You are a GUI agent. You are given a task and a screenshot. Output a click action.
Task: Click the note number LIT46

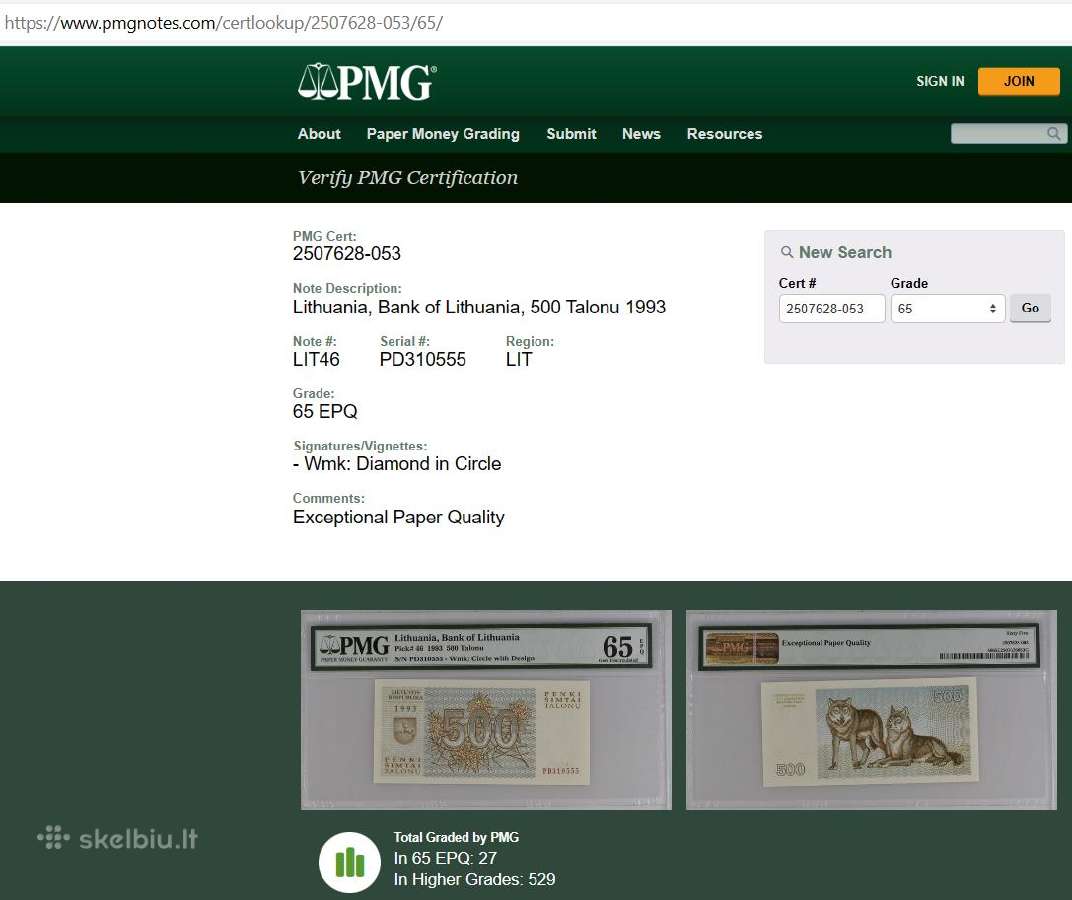pyautogui.click(x=316, y=360)
